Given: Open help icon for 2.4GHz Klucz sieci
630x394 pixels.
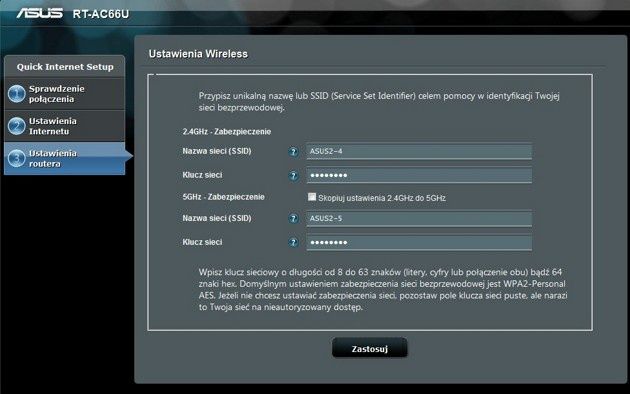Looking at the screenshot, I should pos(293,176).
